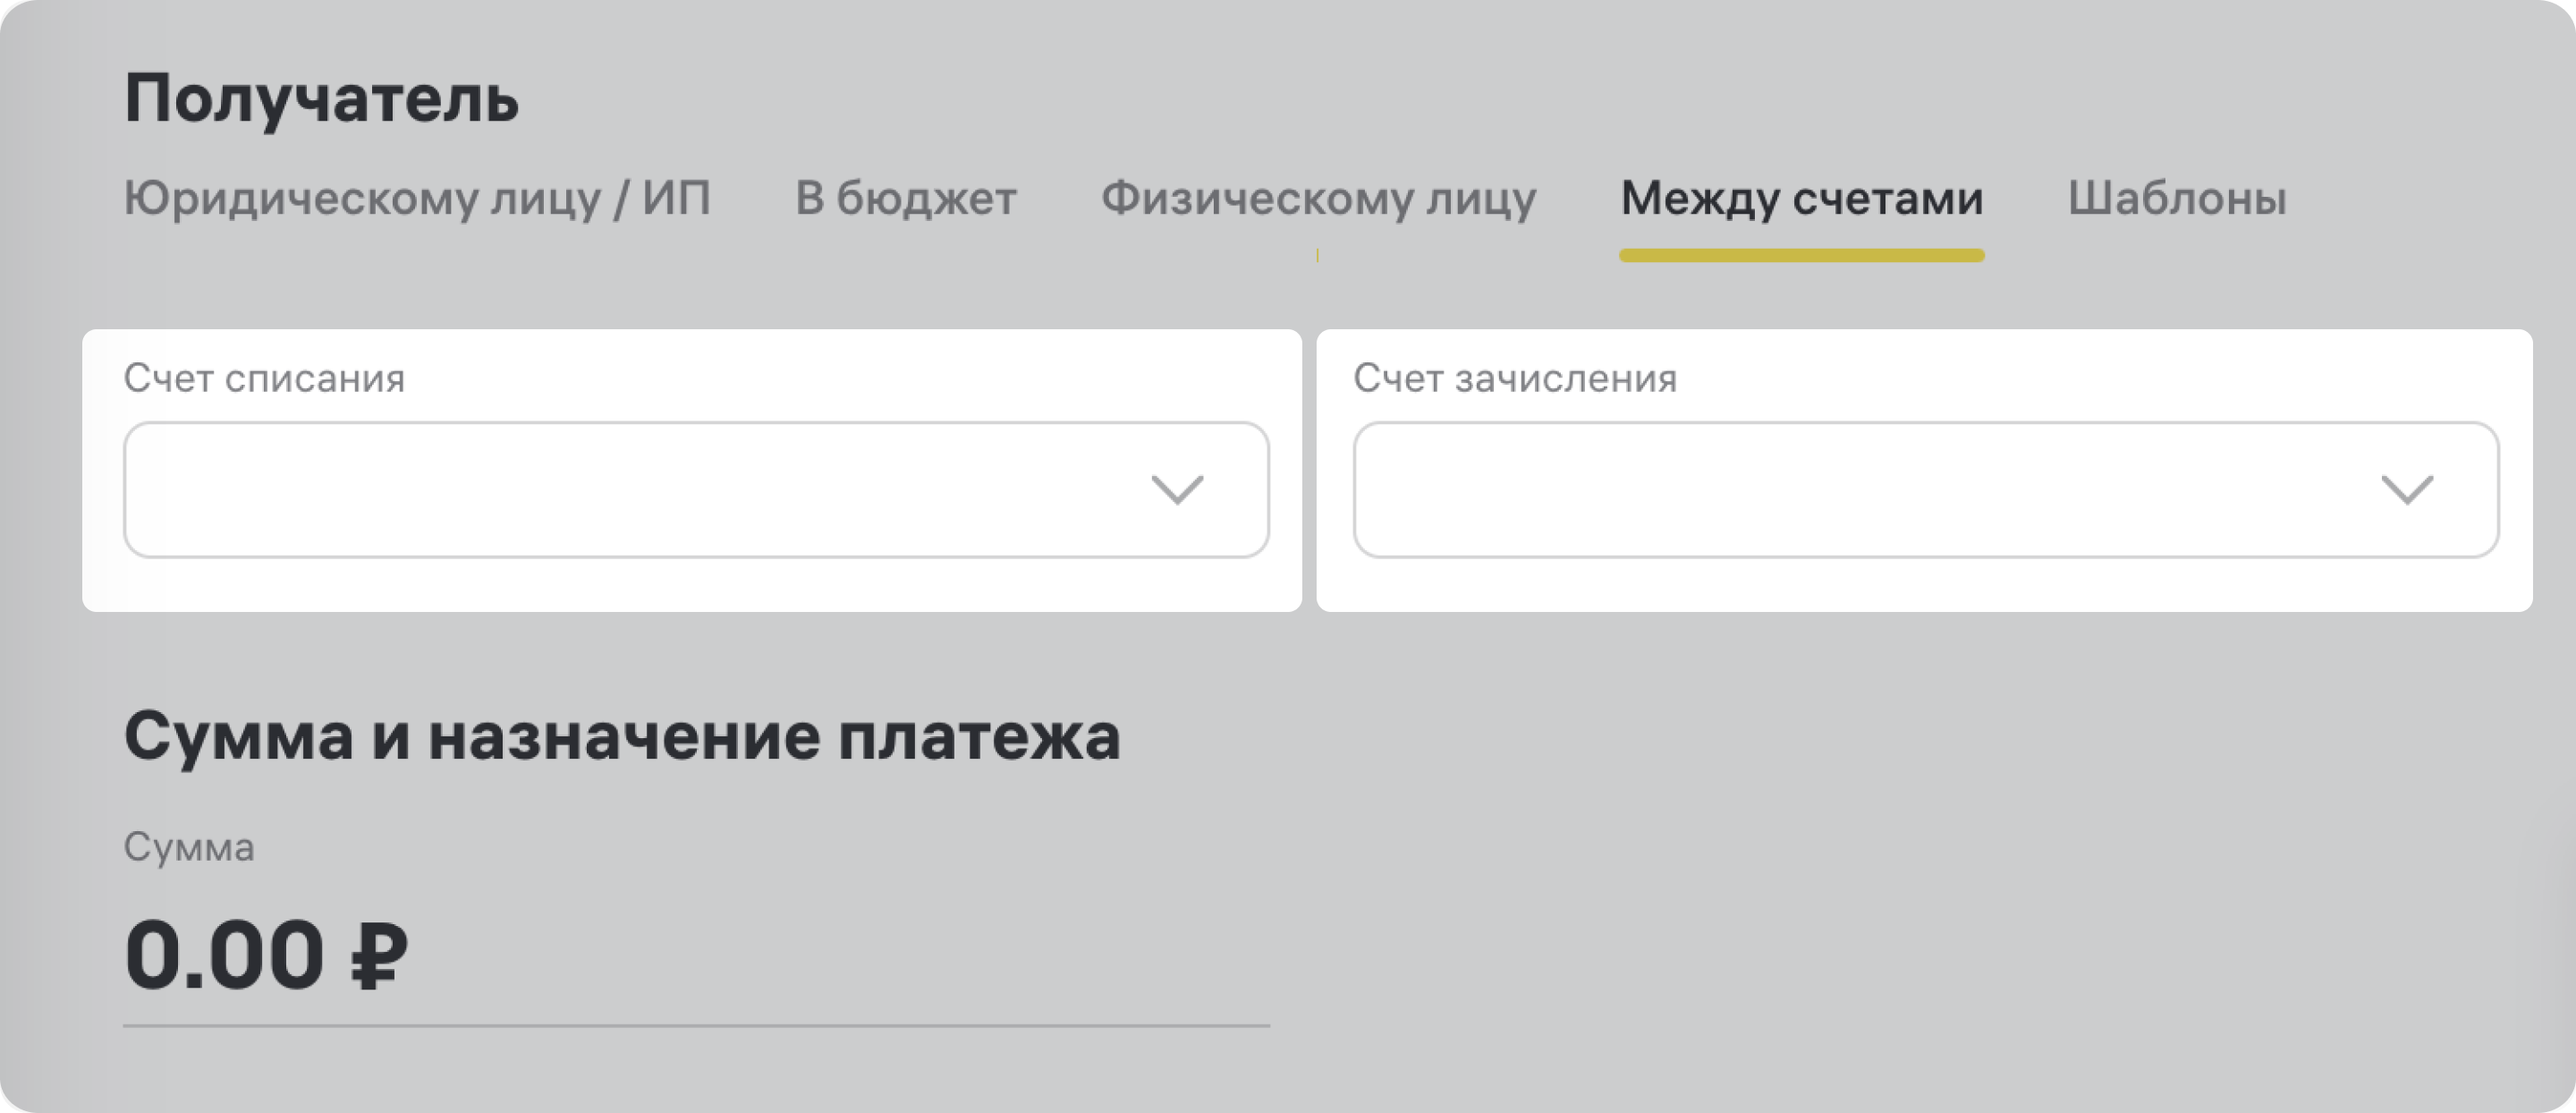The height and width of the screenshot is (1113, 2576).
Task: Click the chevron arrow in Счет списания
Action: pos(1177,490)
